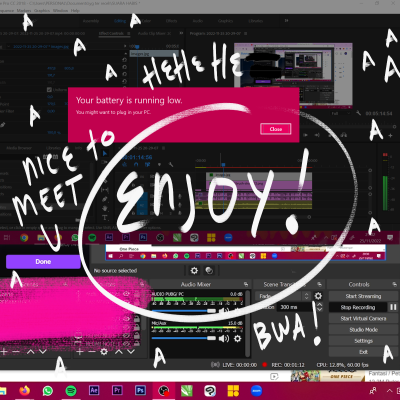Open Firefox from bottom taskbar
The image size is (400, 400).
24,390
